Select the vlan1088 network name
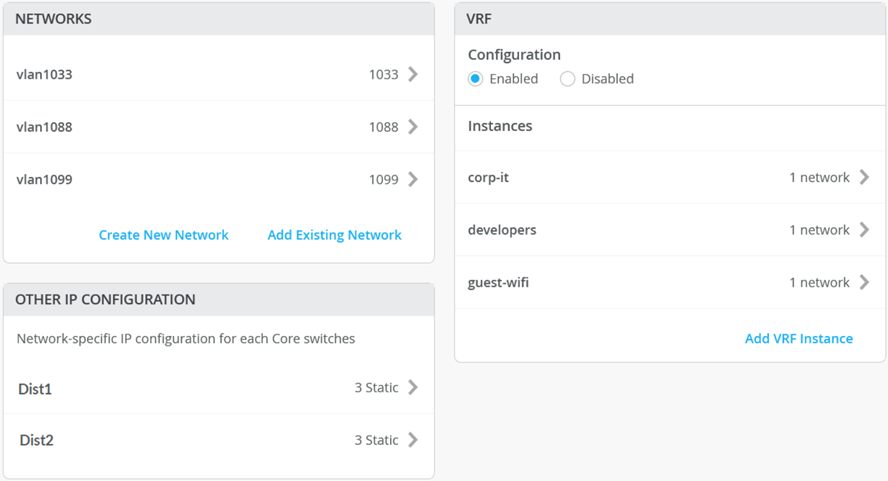Screen dimensions: 888x481 pos(44,127)
